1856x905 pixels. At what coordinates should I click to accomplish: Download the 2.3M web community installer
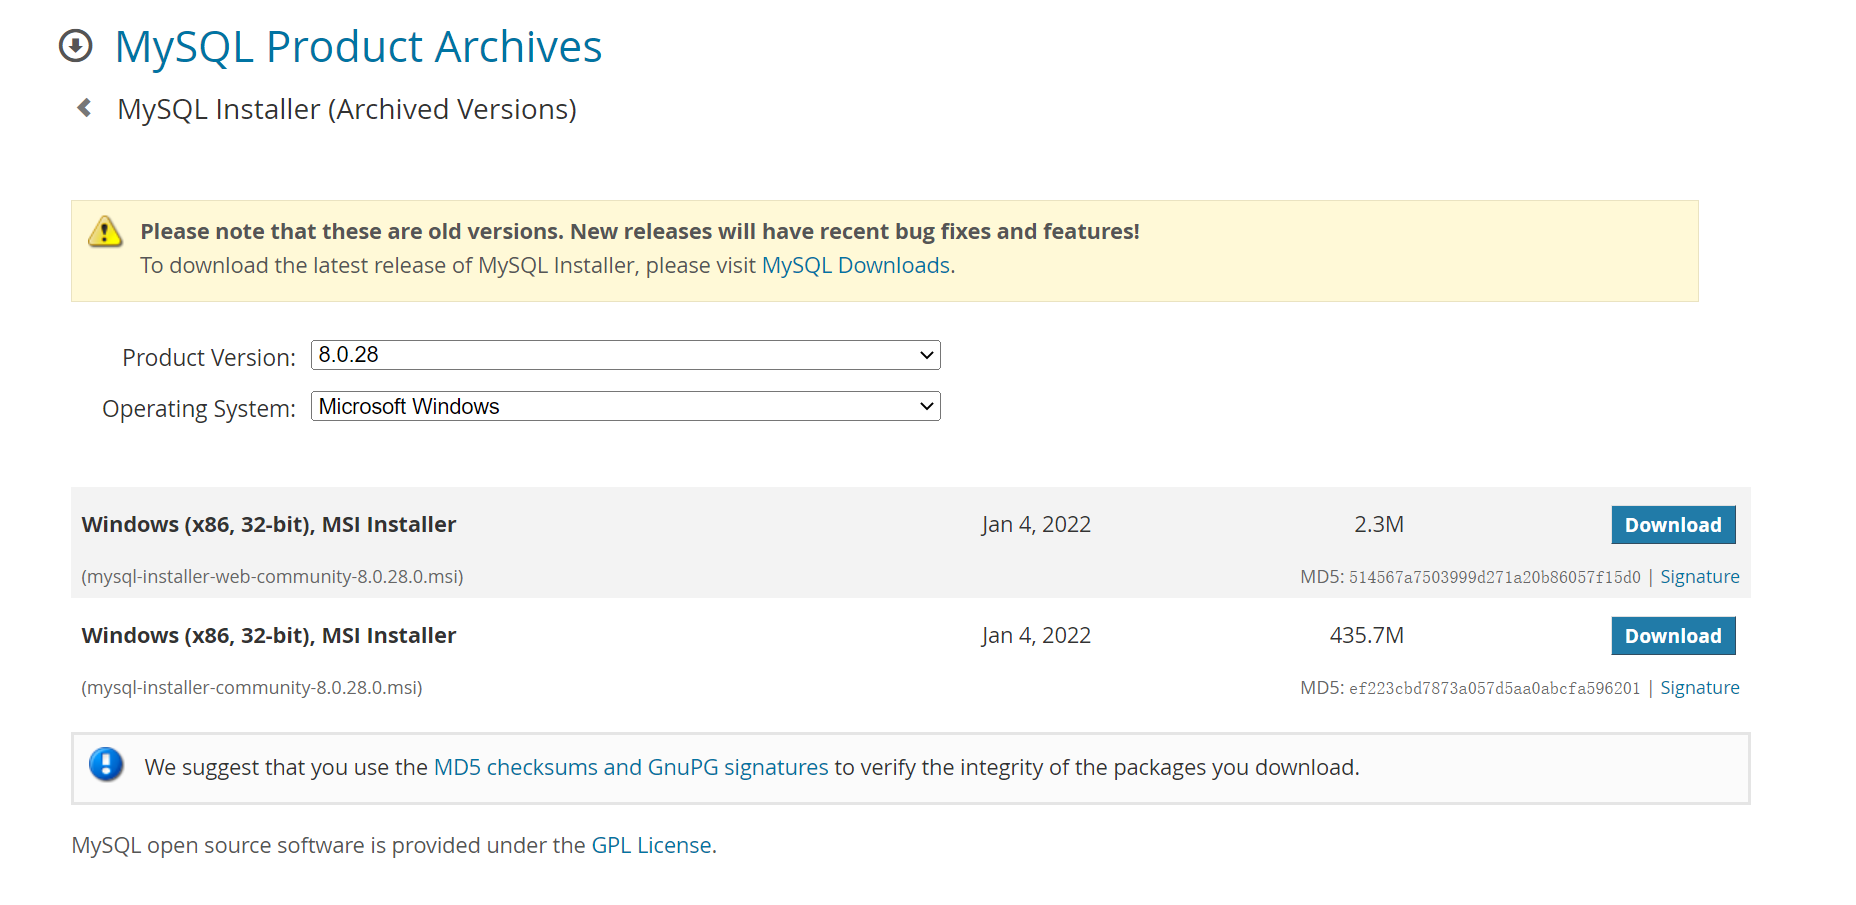[1673, 525]
